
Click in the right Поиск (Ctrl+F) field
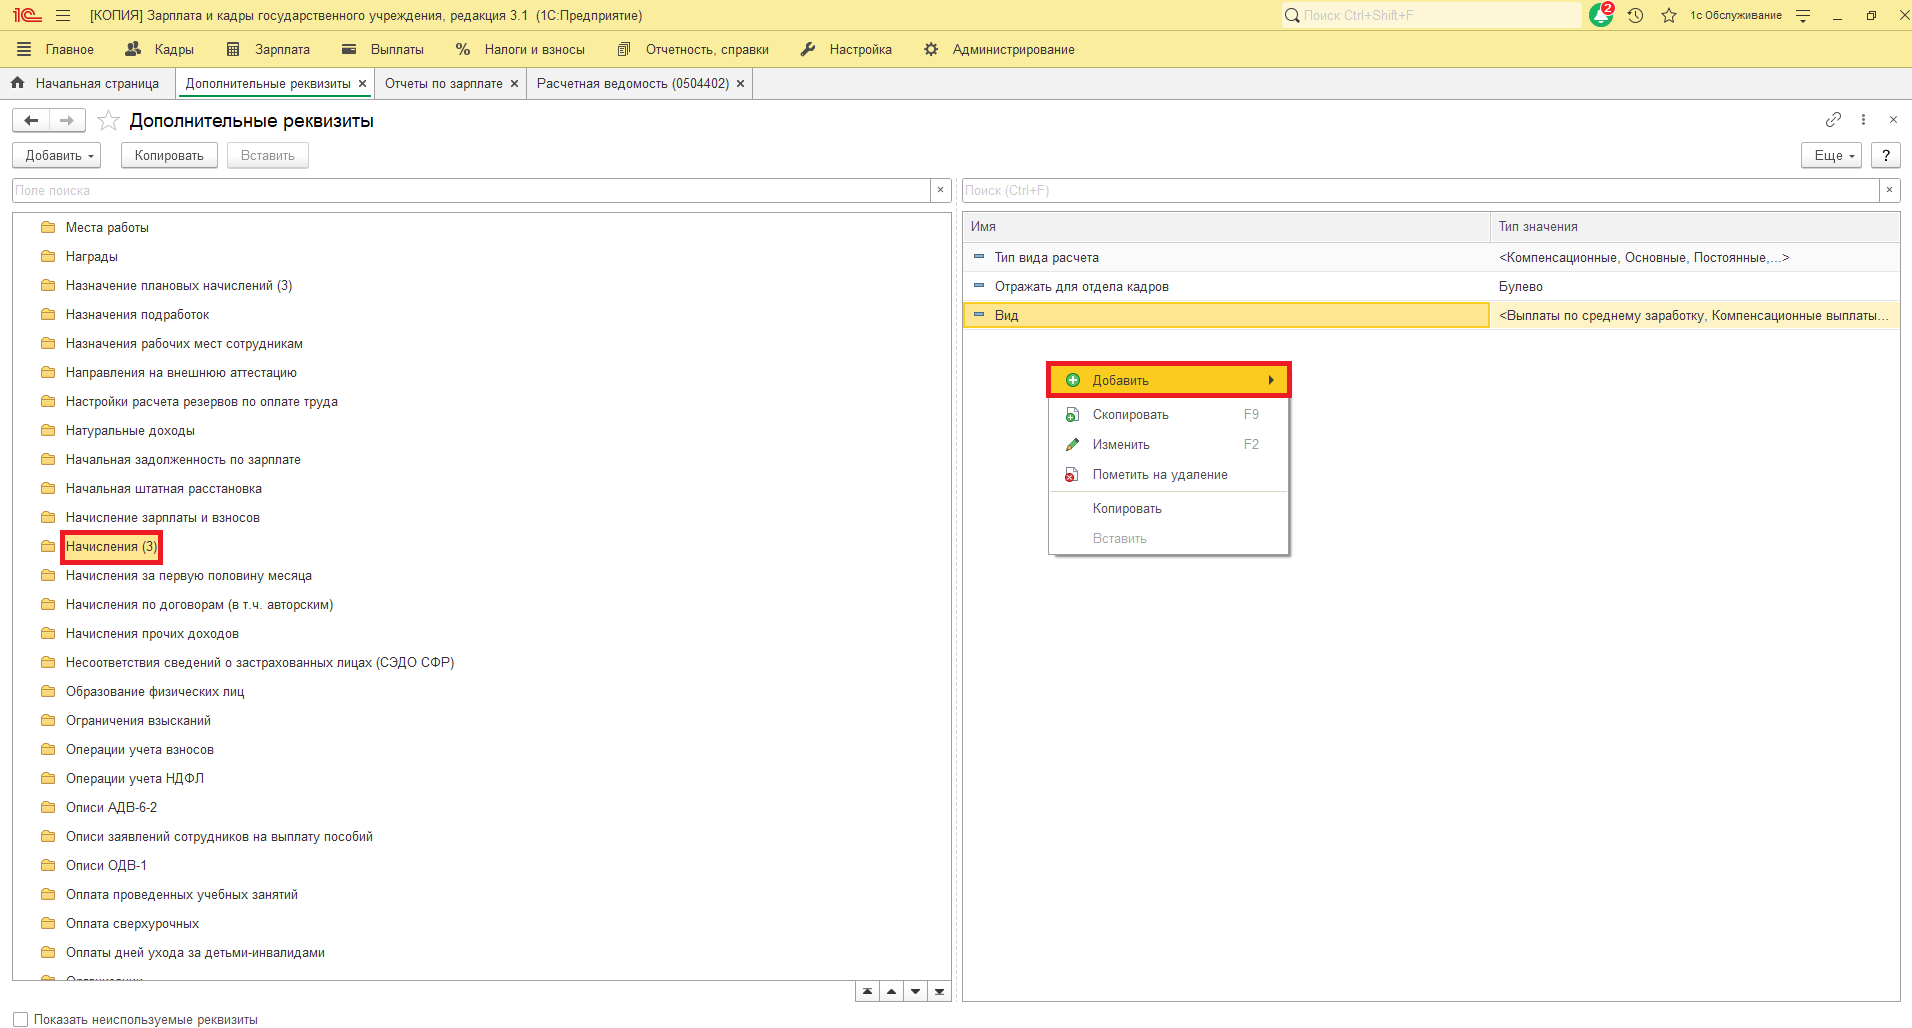[x=1421, y=190]
